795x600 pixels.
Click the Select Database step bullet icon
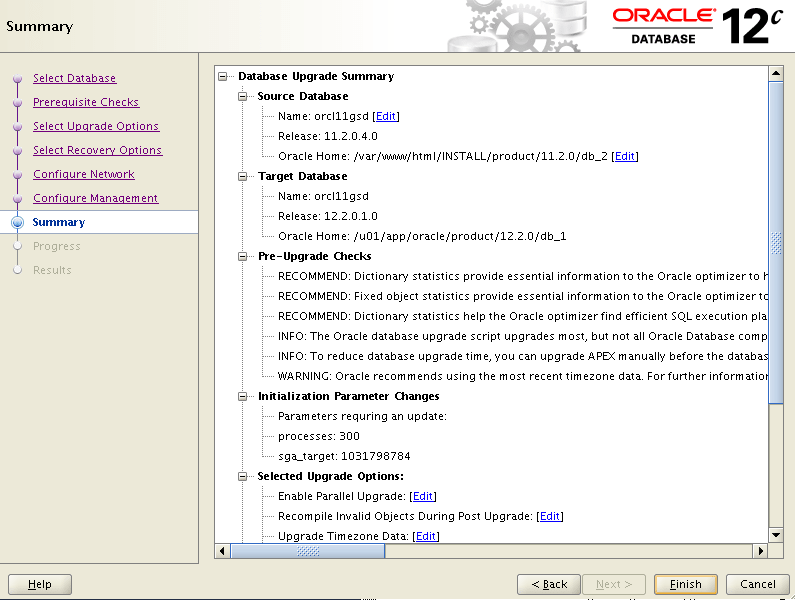[x=18, y=79]
